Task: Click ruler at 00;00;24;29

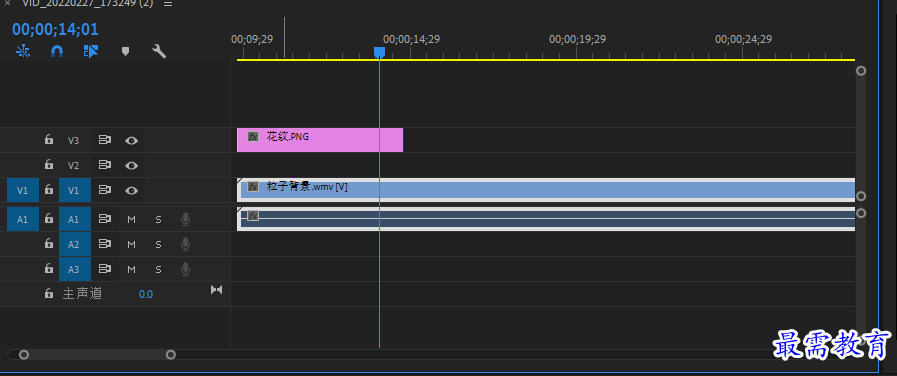Action: point(743,39)
